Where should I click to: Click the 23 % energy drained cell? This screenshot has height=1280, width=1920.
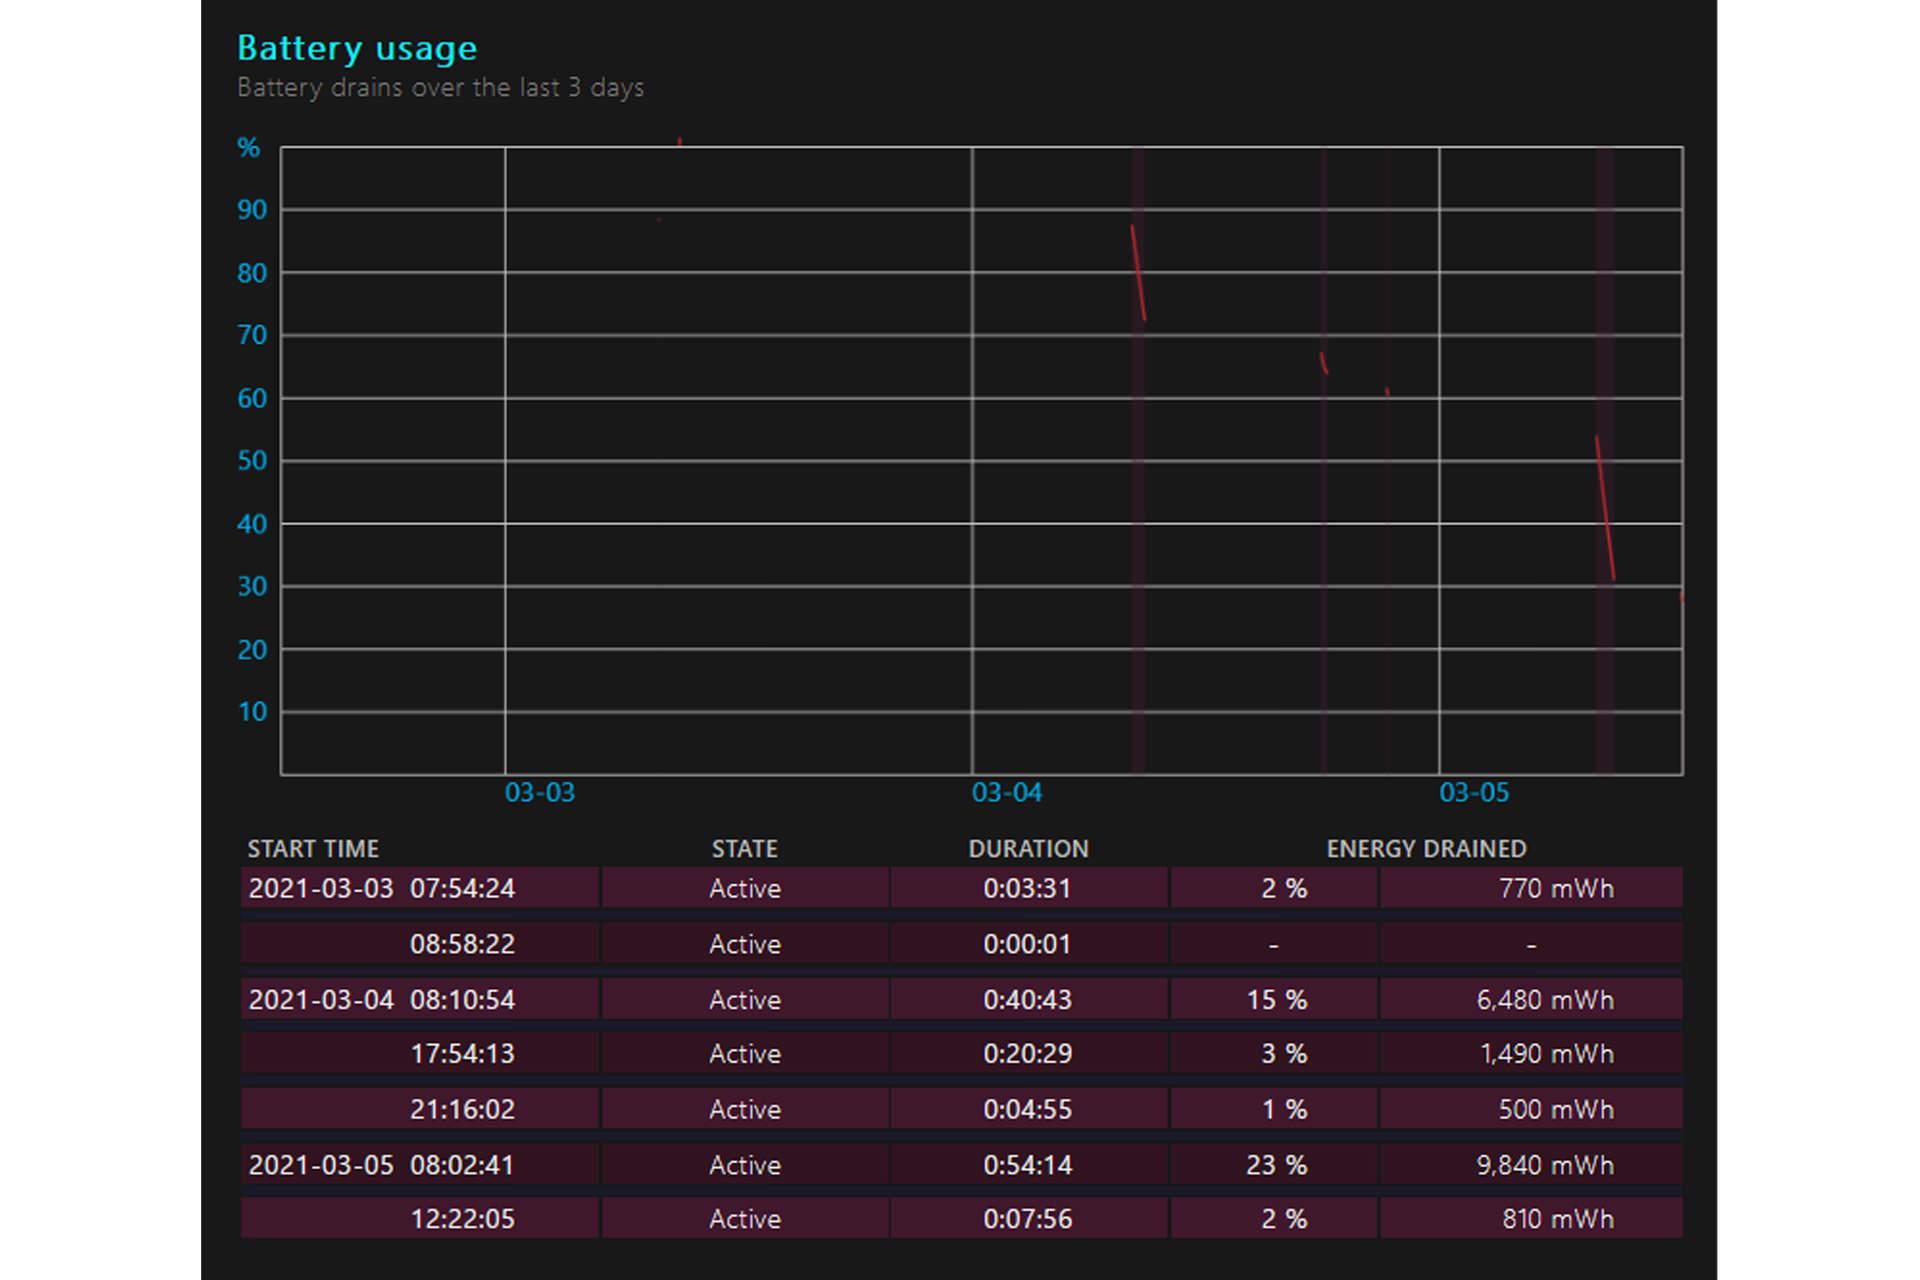coord(1274,1165)
